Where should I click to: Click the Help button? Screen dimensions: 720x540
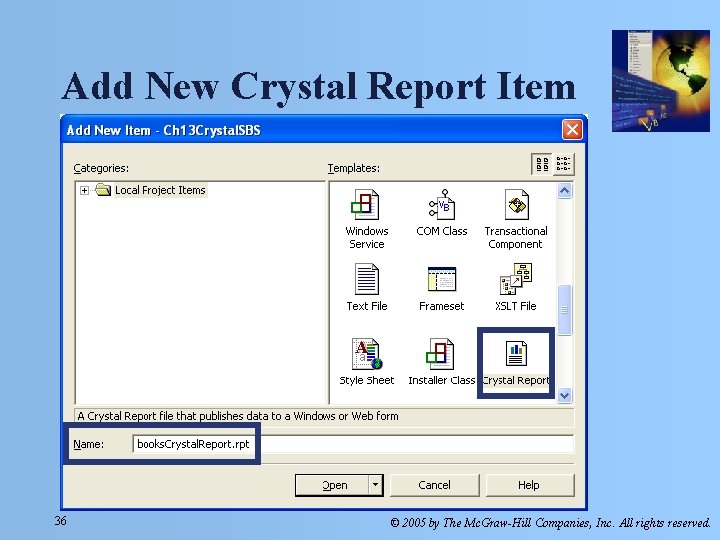click(x=529, y=485)
